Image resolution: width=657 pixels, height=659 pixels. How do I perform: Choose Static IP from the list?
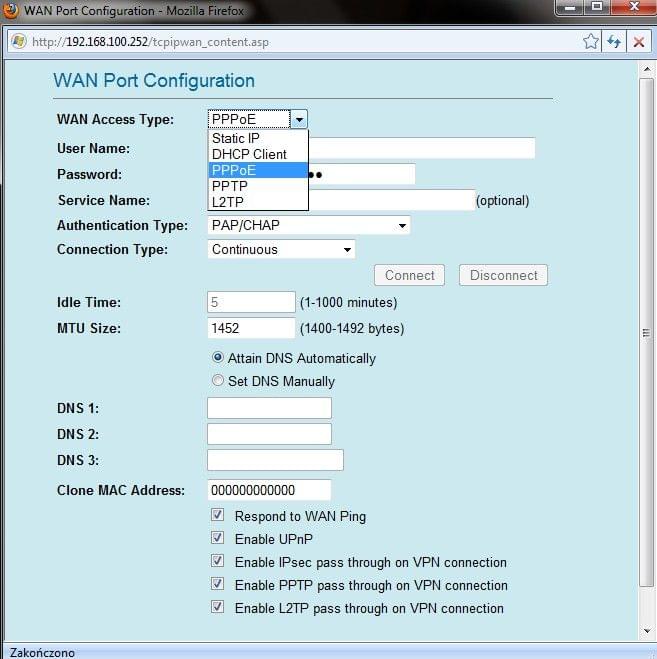[x=236, y=139]
